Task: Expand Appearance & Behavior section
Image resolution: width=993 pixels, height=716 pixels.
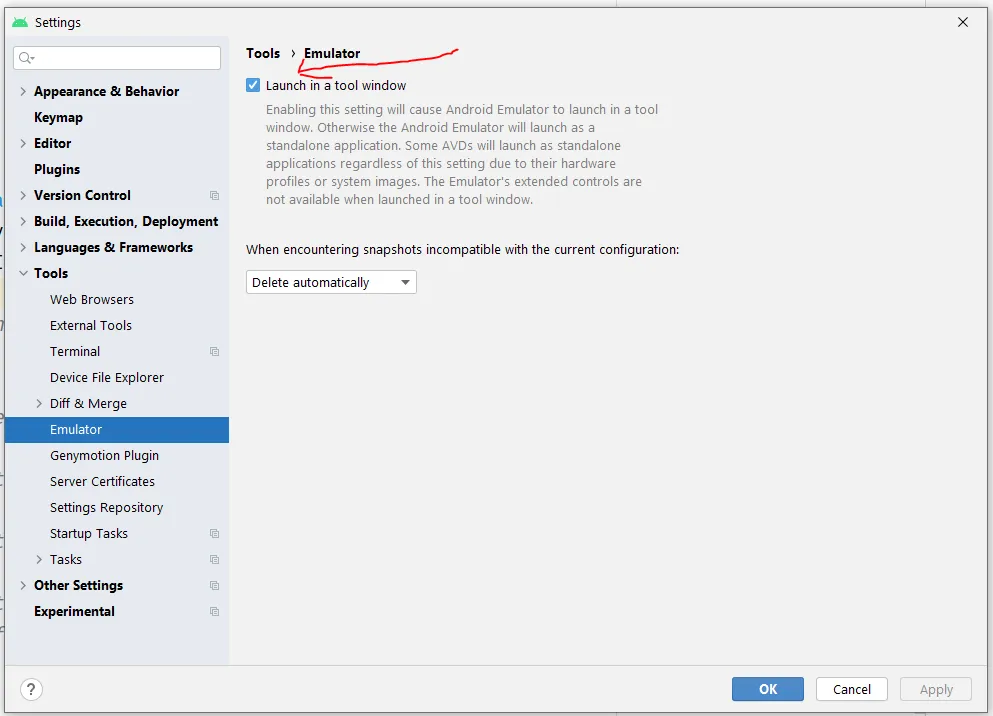Action: coord(23,91)
